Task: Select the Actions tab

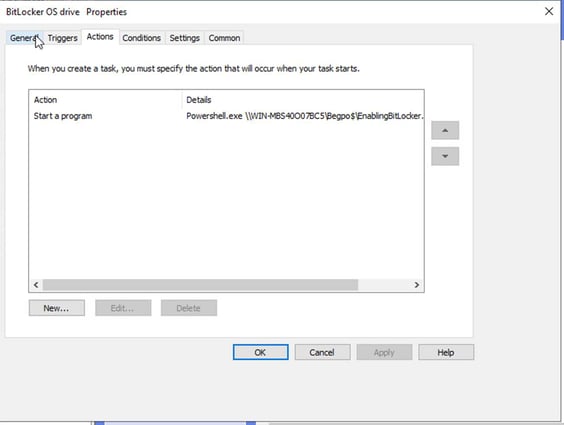Action: [x=100, y=37]
